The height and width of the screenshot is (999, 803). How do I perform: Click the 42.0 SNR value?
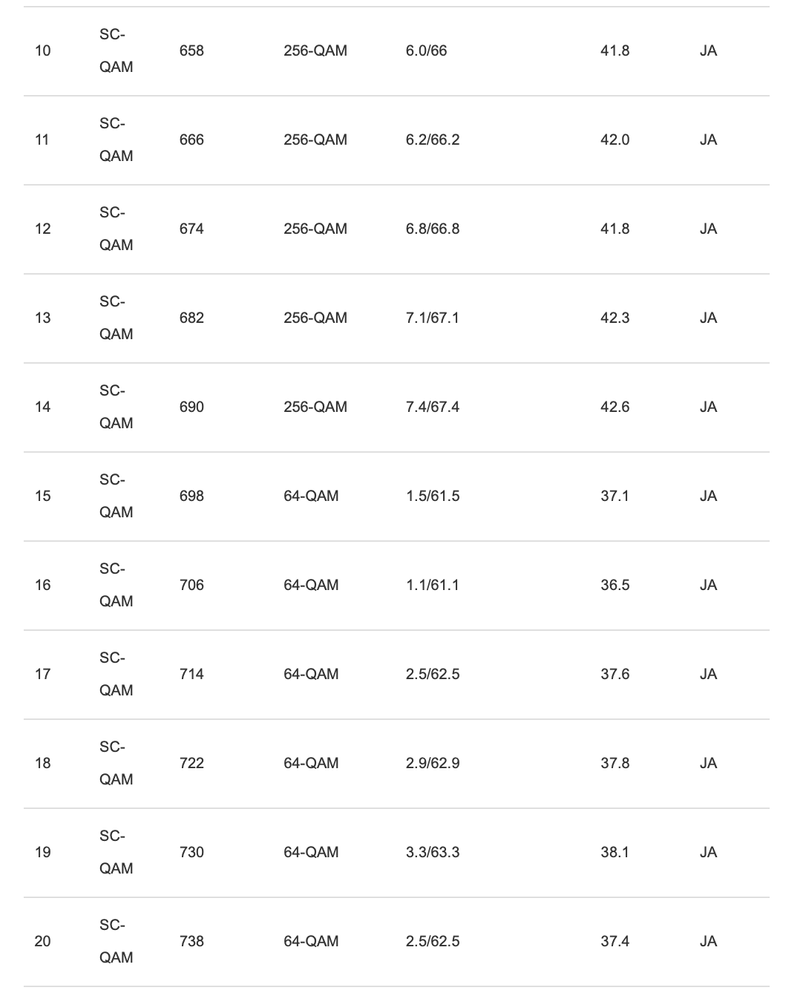(614, 140)
